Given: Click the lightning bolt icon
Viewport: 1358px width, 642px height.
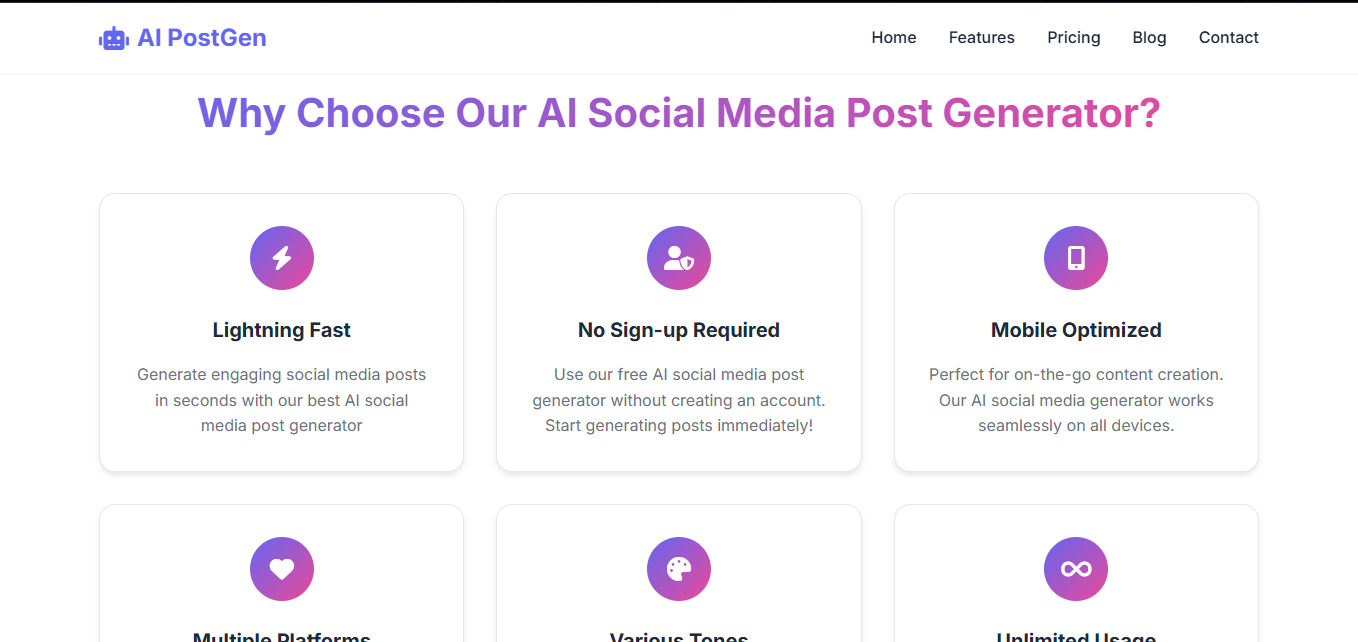Looking at the screenshot, I should [x=282, y=258].
